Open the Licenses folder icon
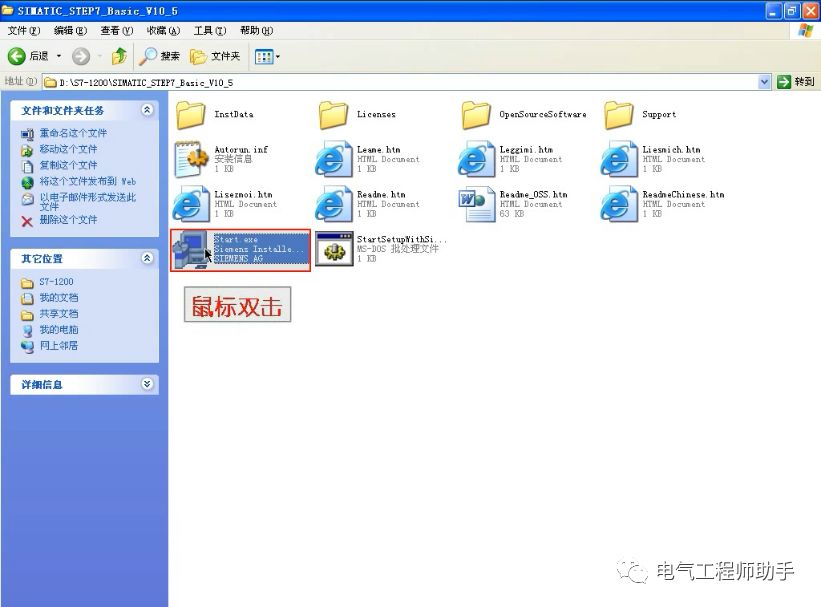Screen dimensions: 821x607 333,115
